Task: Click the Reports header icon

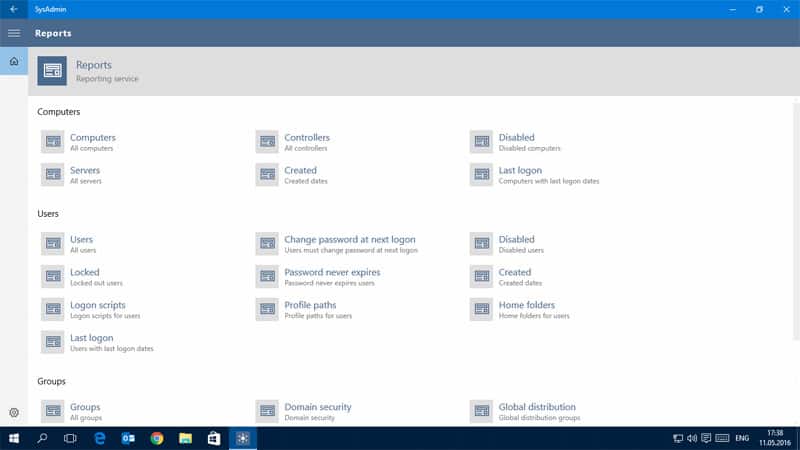Action: 52,70
